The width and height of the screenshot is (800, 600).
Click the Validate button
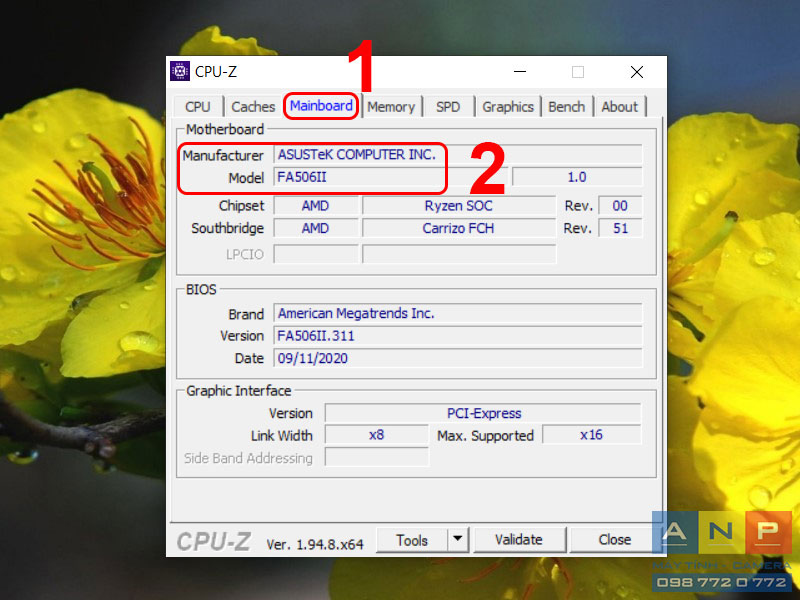[519, 539]
